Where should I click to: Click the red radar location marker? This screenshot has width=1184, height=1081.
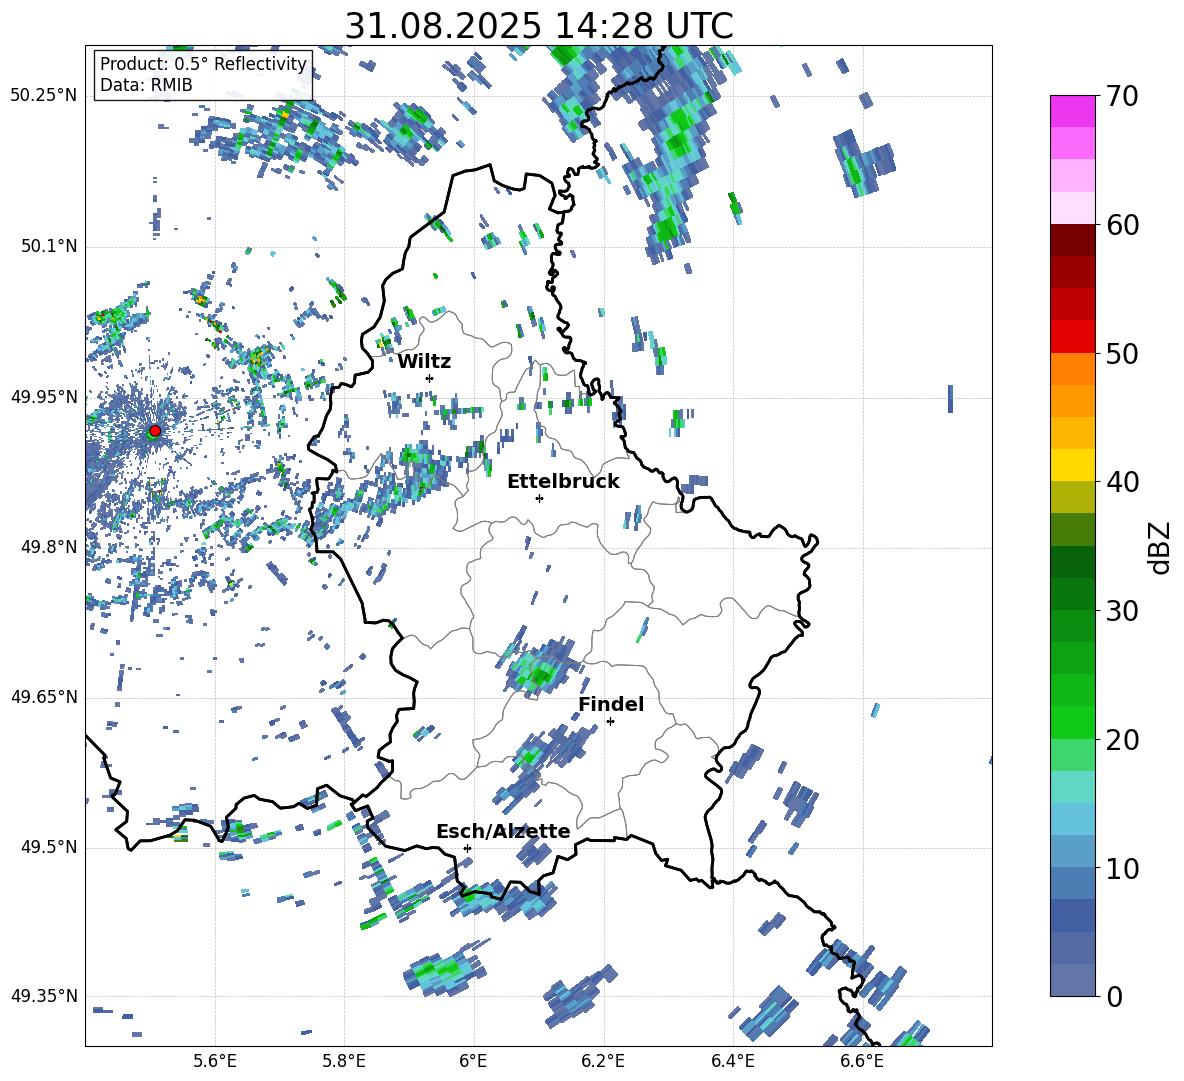(x=155, y=431)
